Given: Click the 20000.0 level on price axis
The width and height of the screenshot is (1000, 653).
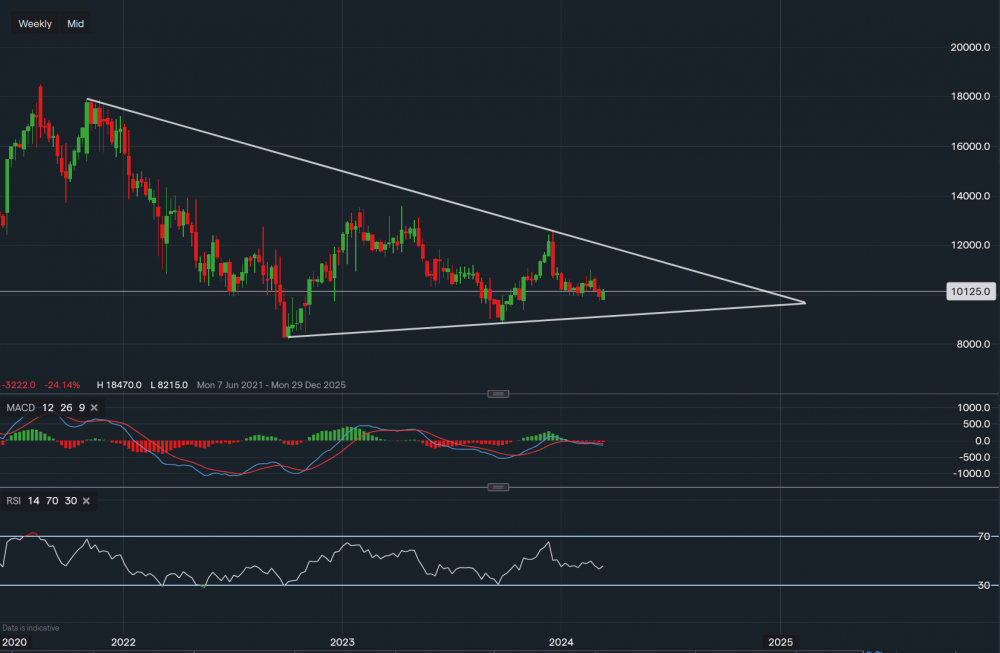Looking at the screenshot, I should tap(970, 47).
